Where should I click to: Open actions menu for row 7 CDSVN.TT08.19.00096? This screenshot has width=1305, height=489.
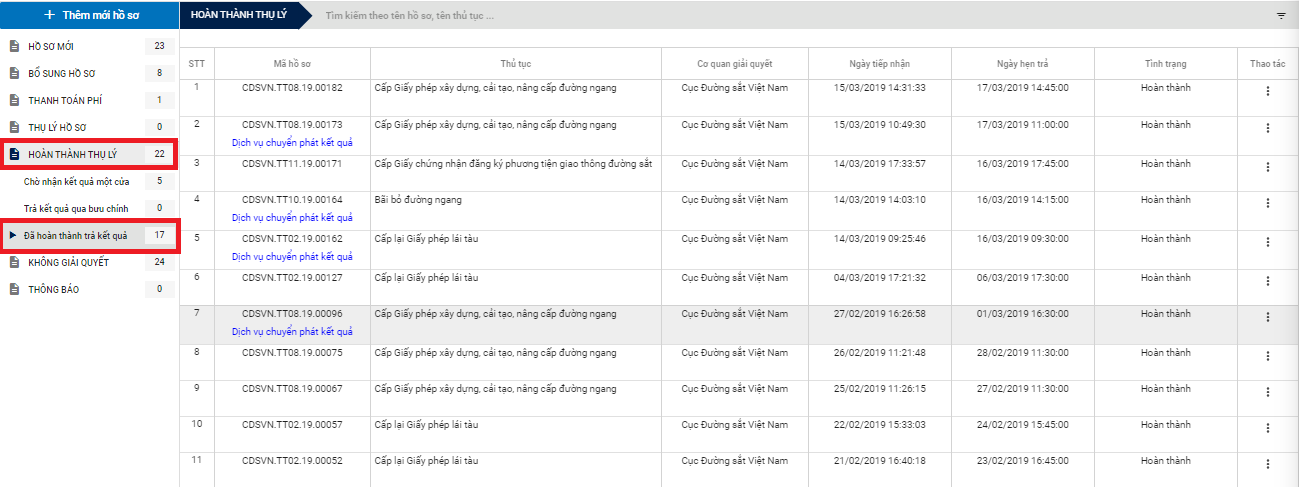coord(1268,317)
